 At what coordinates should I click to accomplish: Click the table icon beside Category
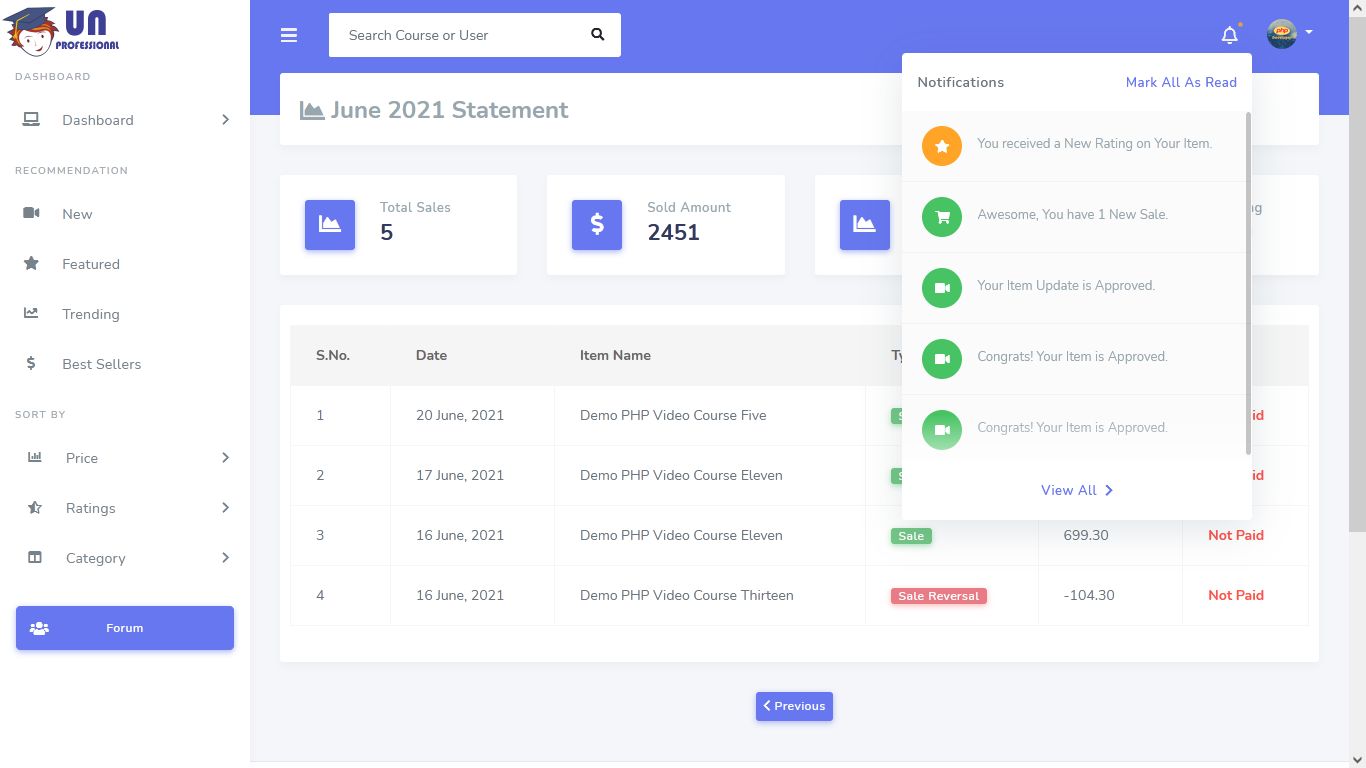[35, 558]
